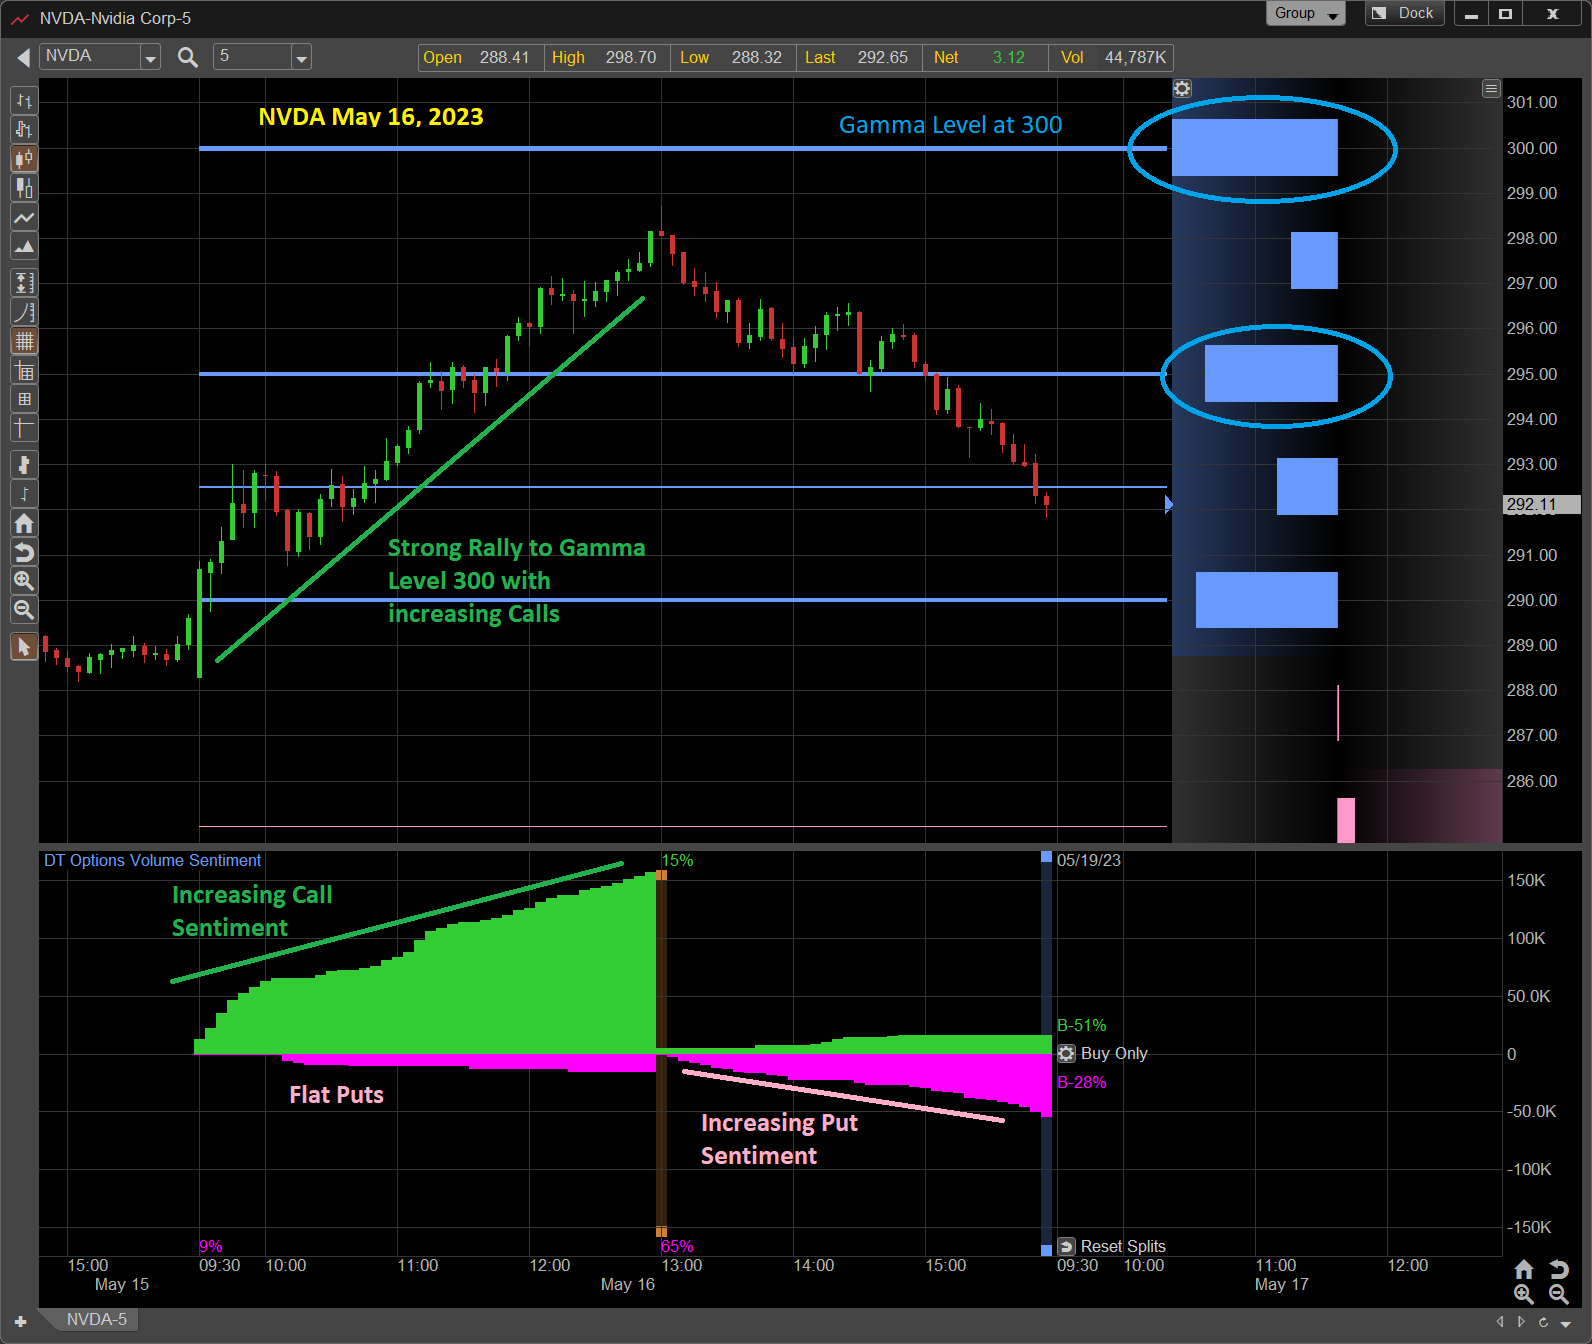Click the B-51% call percentage label
Viewport: 1592px width, 1344px height.
coord(1082,1026)
